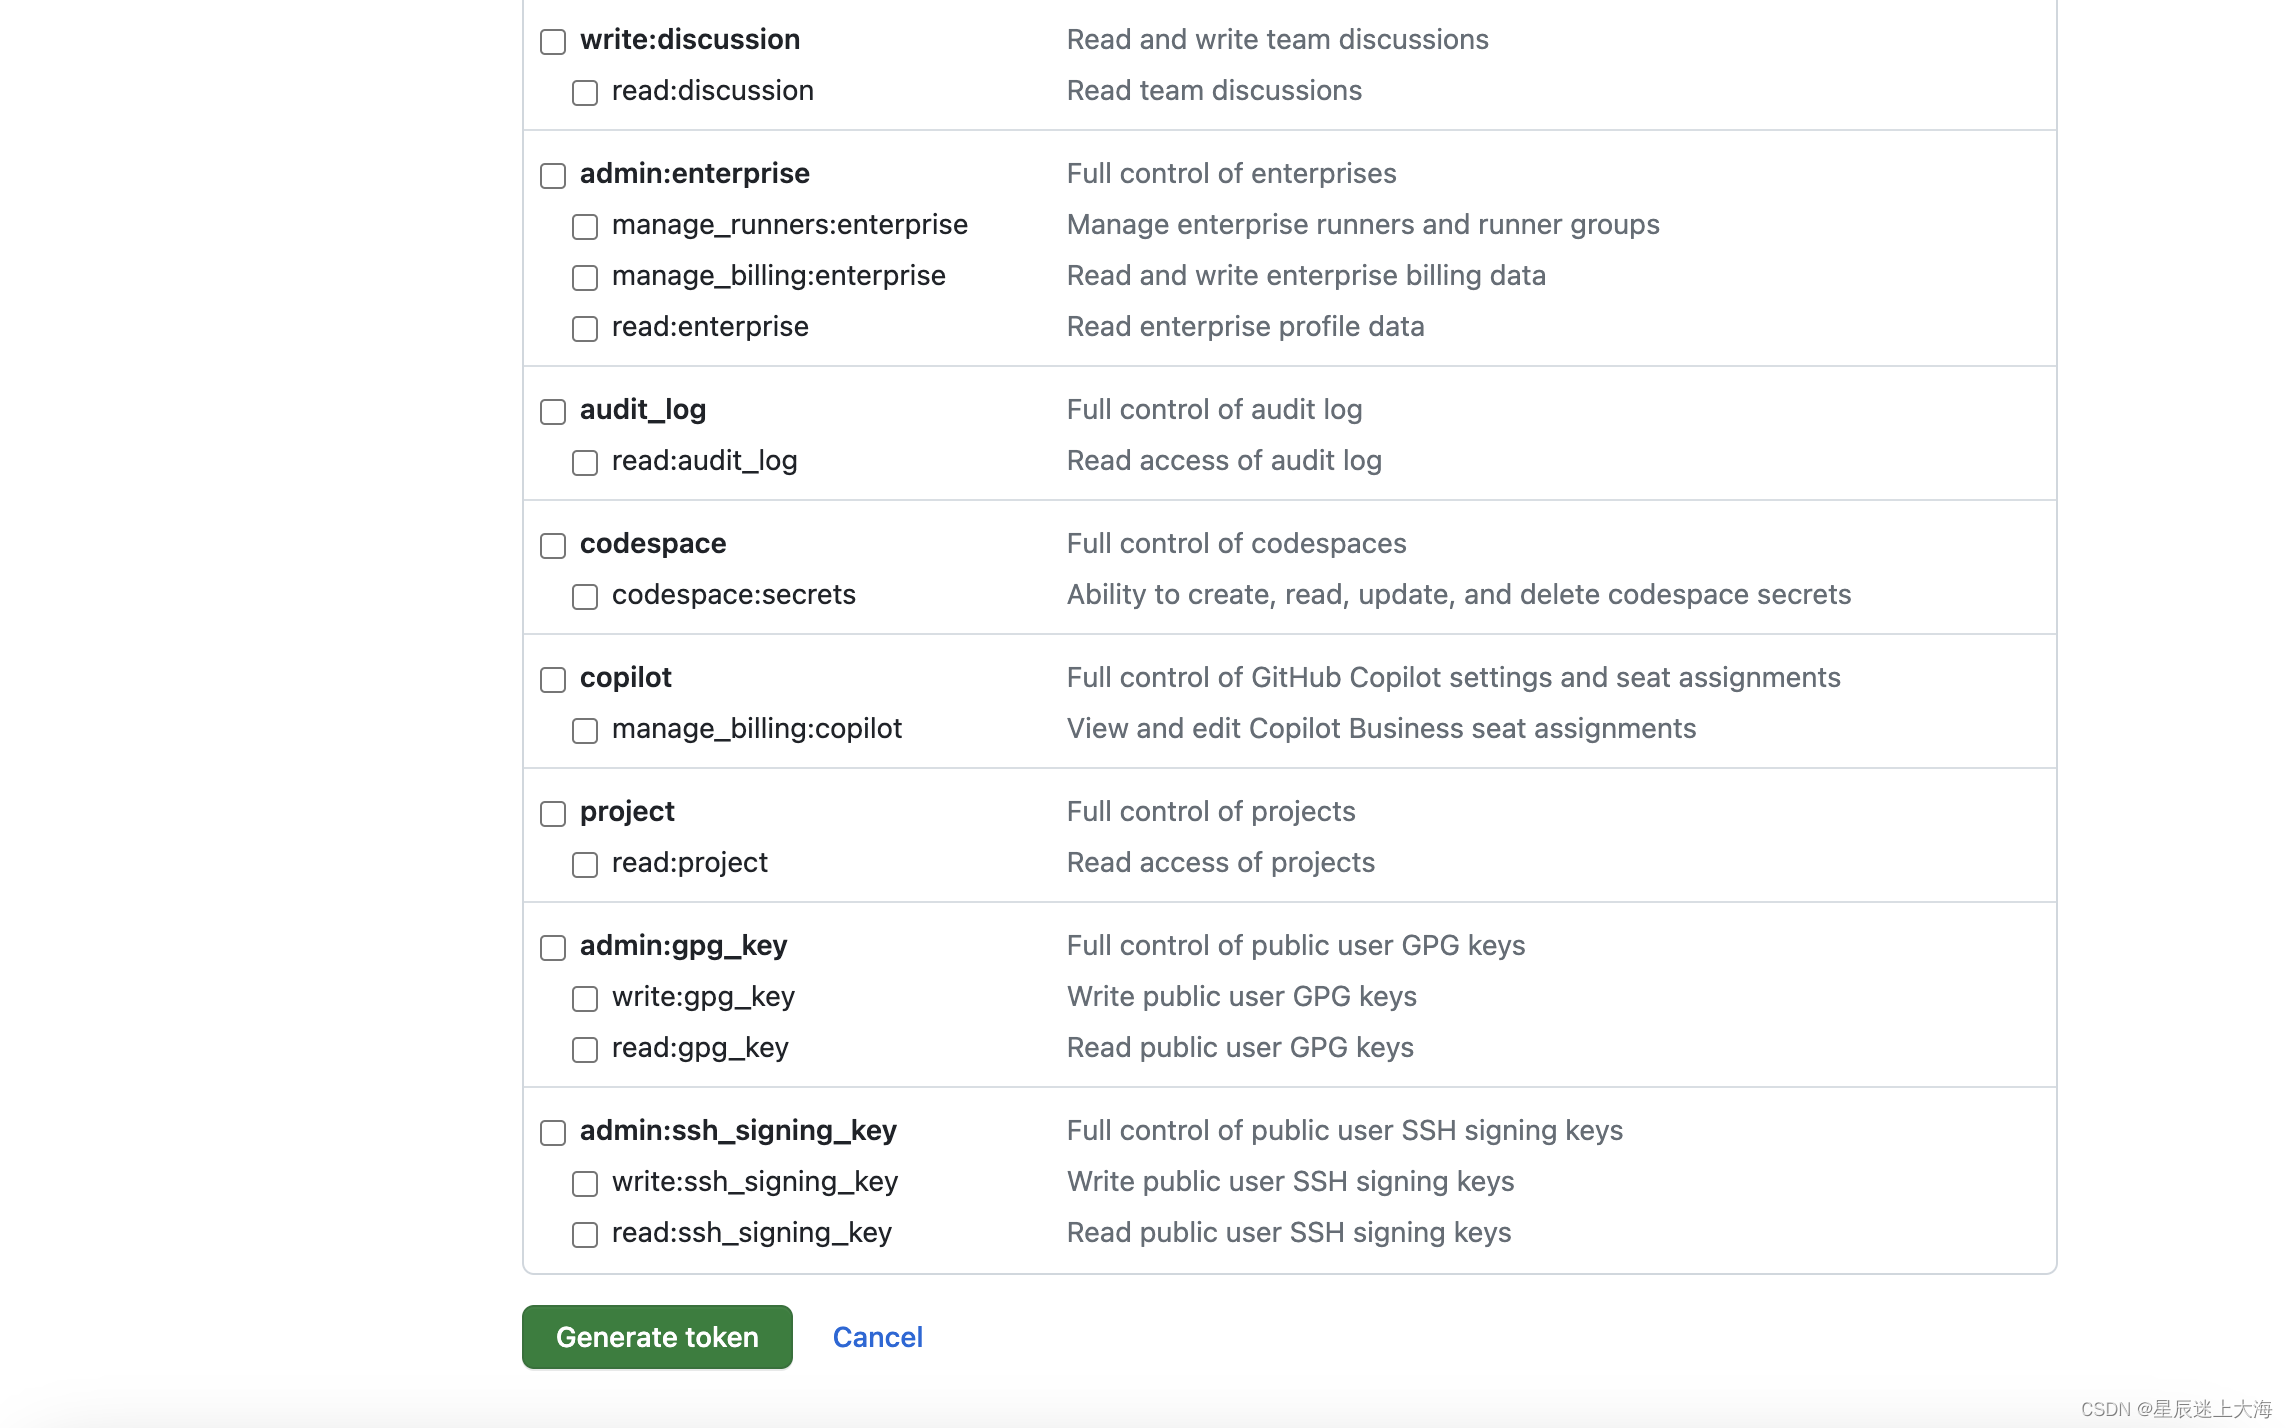Select the write:gpg_key scope checkbox
Screen dimensions: 2288x1428
[585, 998]
